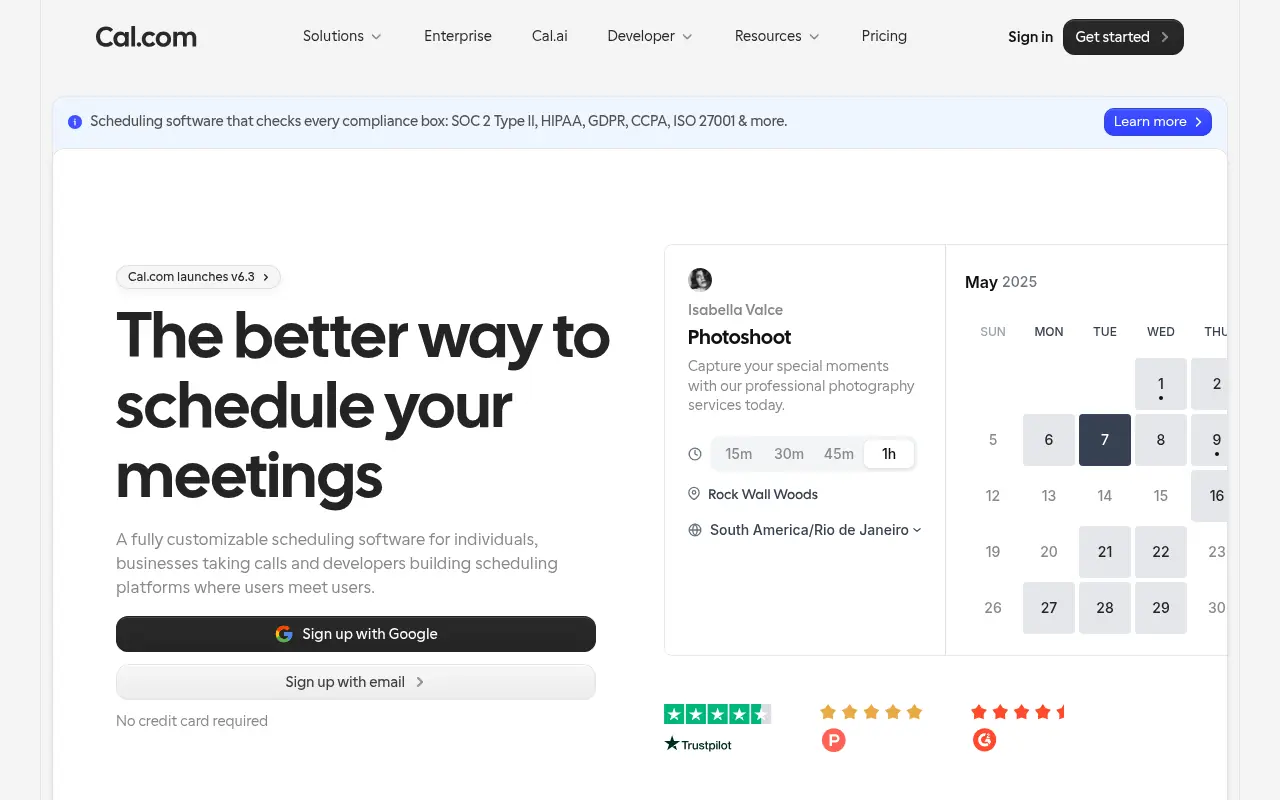Click the location pin beside Rock Wall Woods

(695, 493)
